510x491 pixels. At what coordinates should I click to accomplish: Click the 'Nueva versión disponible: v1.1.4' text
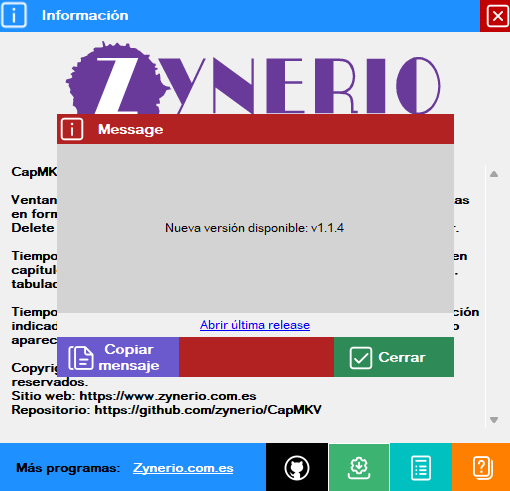pos(255,228)
